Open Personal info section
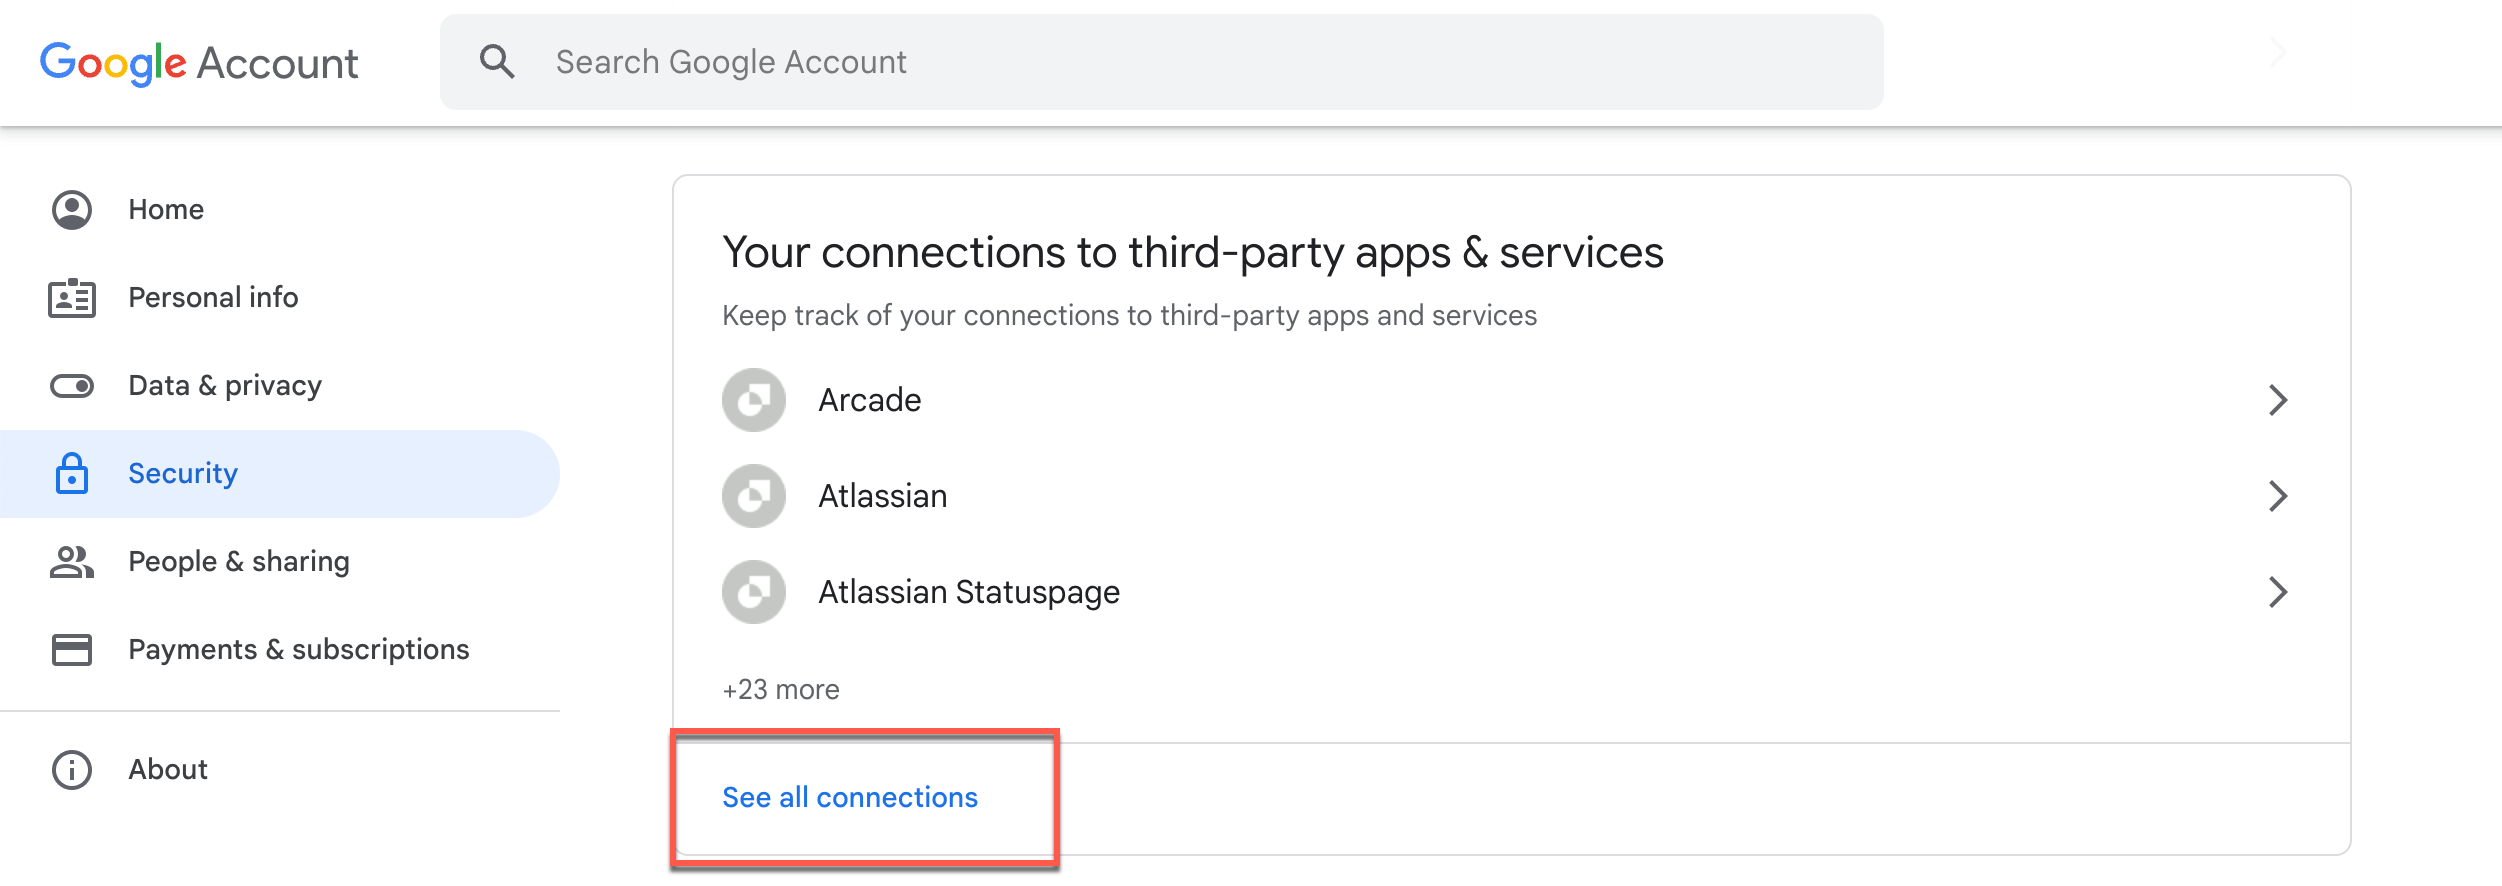Image resolution: width=2502 pixels, height=886 pixels. coord(280,298)
